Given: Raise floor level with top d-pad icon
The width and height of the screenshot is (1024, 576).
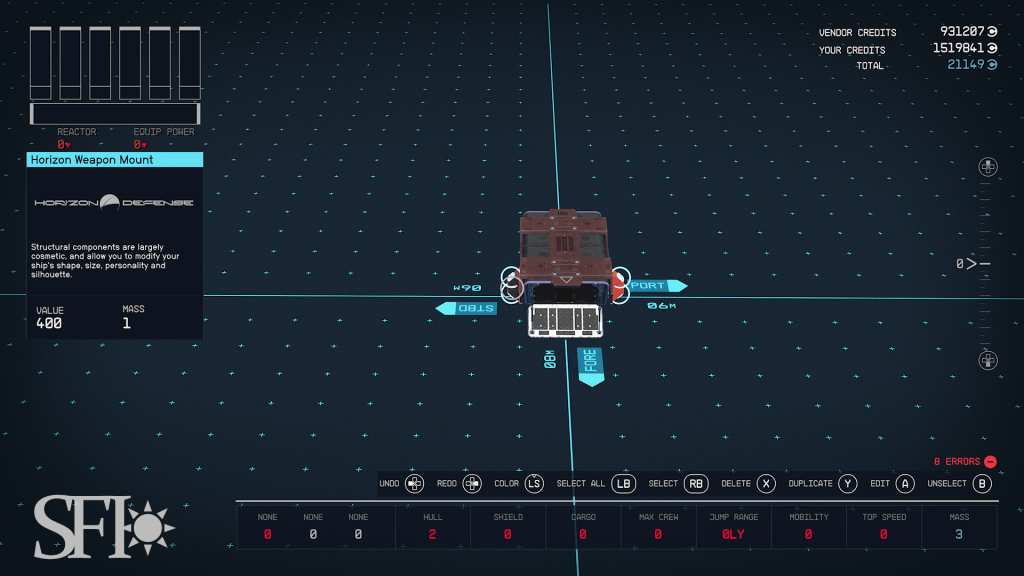Looking at the screenshot, I should 987,167.
